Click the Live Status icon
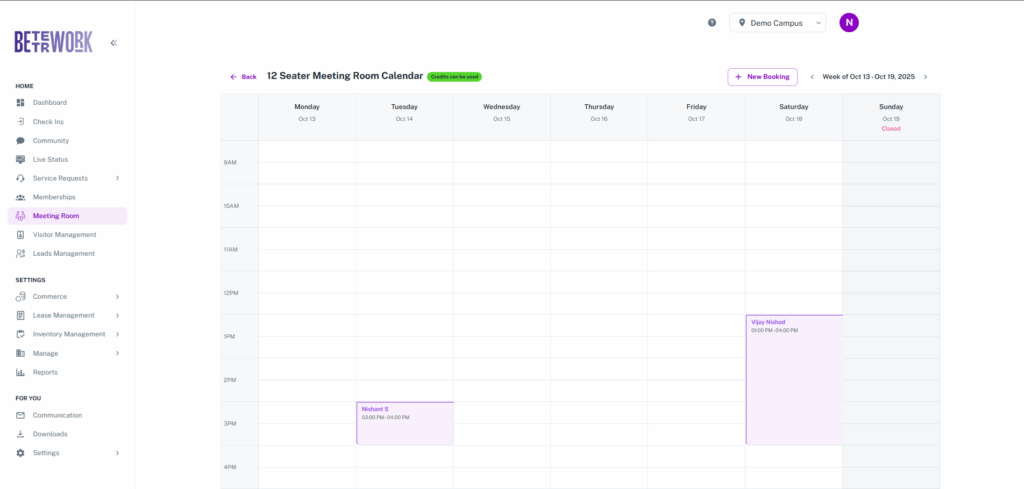The height and width of the screenshot is (489, 1024). 21,160
